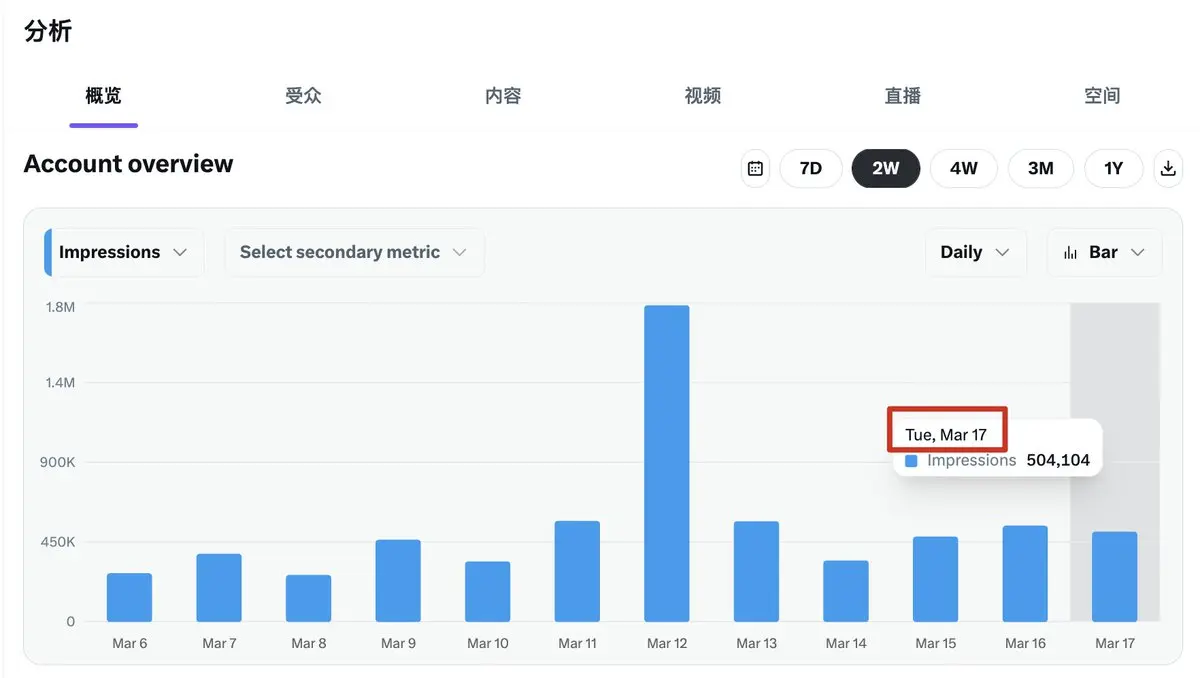Click the tall Mar 12 bar
The image size is (1200, 678).
coord(667,464)
